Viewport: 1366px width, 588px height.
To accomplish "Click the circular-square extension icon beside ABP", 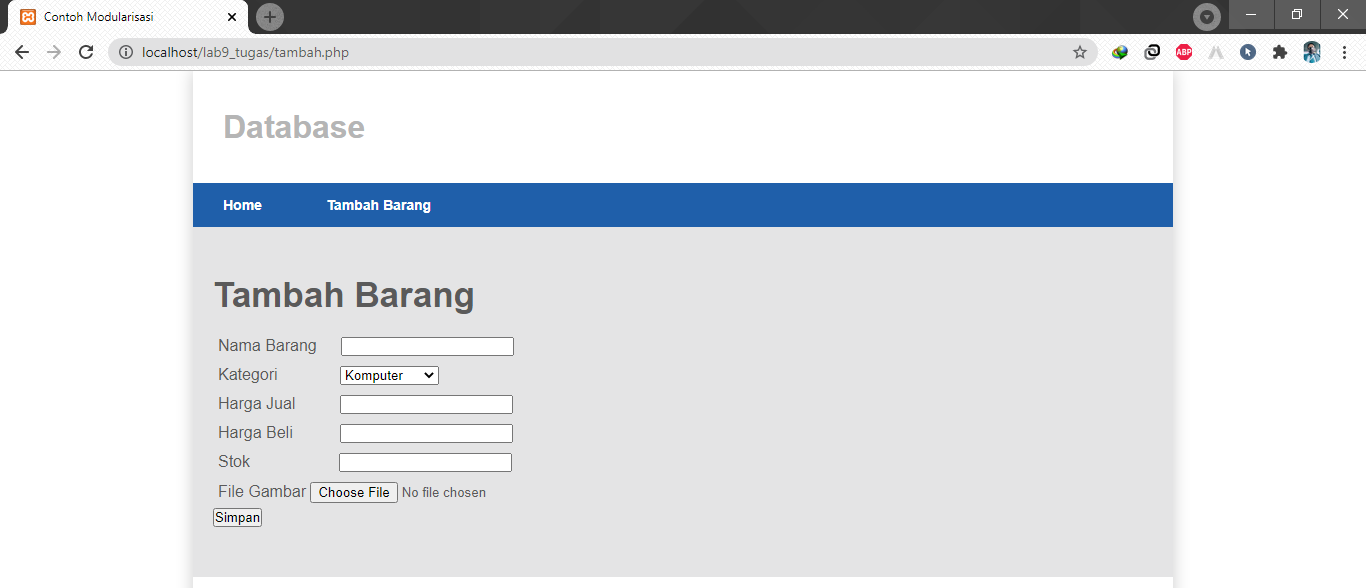I will tap(1152, 52).
